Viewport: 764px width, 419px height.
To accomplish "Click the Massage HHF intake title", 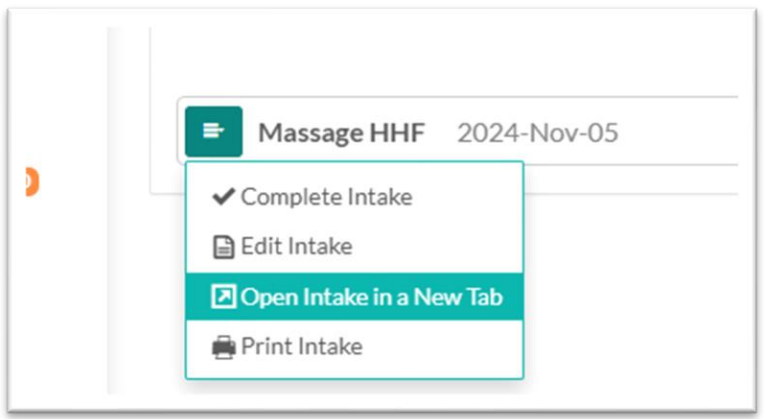I will (341, 133).
